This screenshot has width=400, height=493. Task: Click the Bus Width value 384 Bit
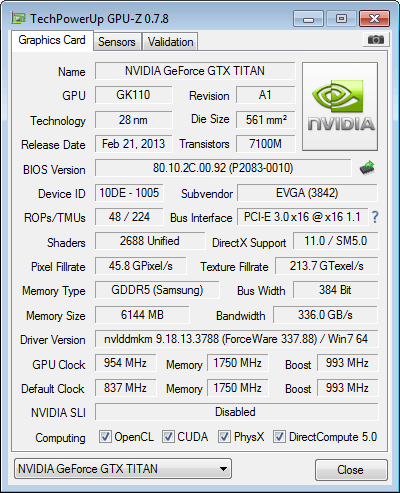coord(336,290)
